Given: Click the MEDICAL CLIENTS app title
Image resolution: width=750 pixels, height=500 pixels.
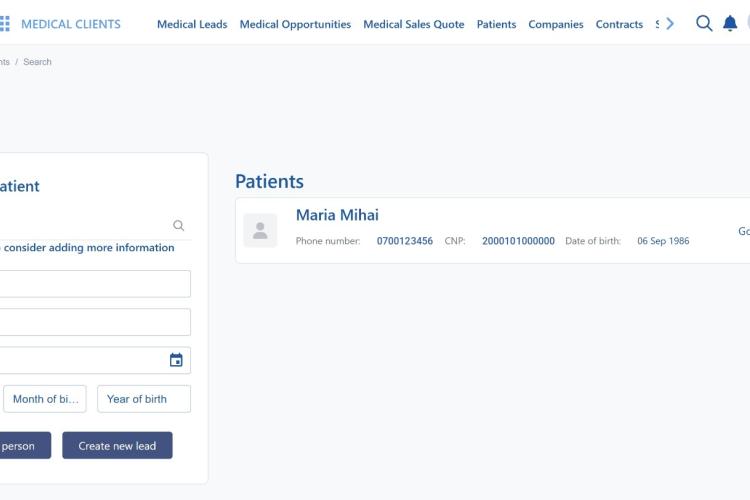Looking at the screenshot, I should pos(71,24).
